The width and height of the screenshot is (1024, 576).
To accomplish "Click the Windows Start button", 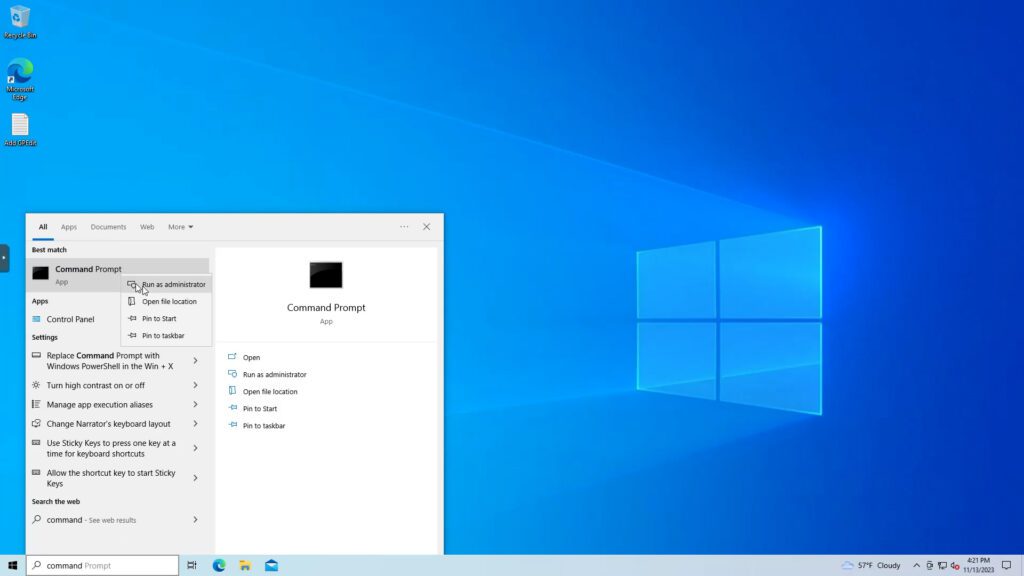I will click(12, 565).
